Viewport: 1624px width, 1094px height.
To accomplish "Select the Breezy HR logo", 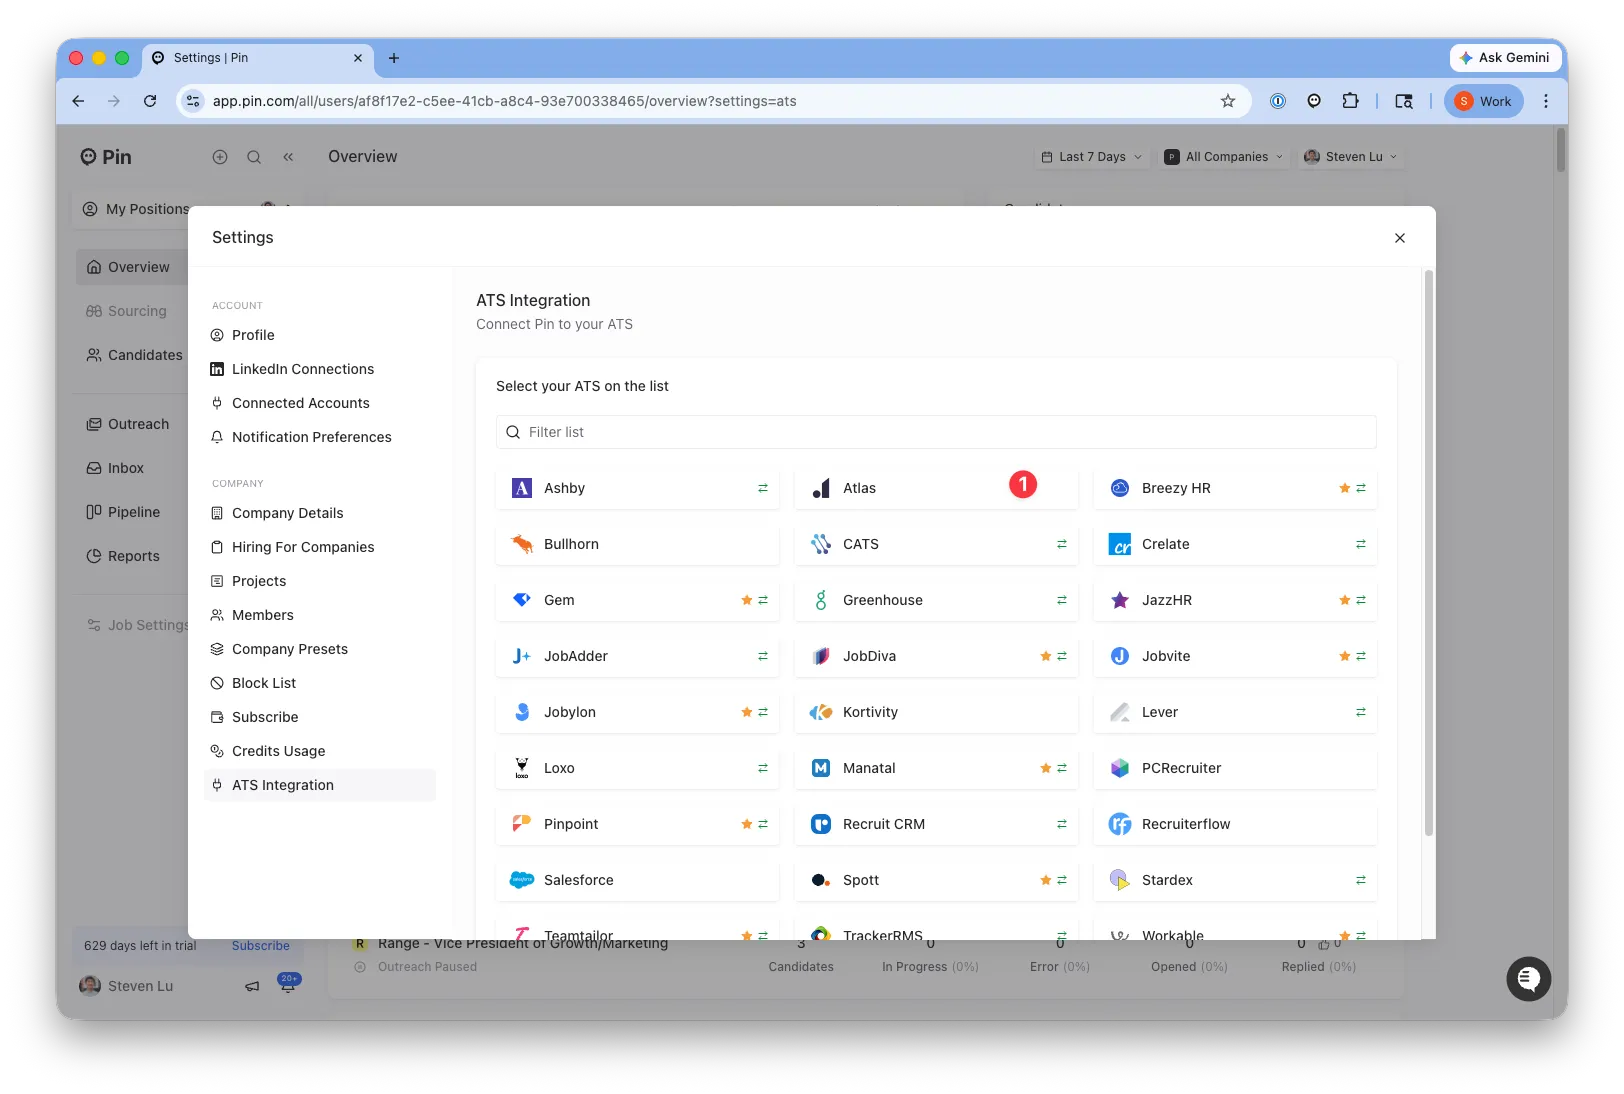I will [x=1120, y=488].
